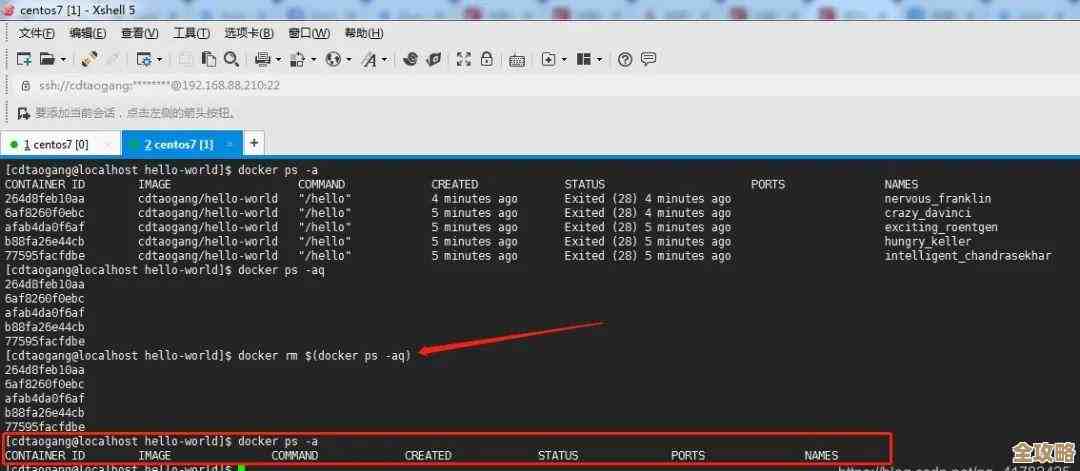Click the green leaf Xagent icon

(x=433, y=59)
